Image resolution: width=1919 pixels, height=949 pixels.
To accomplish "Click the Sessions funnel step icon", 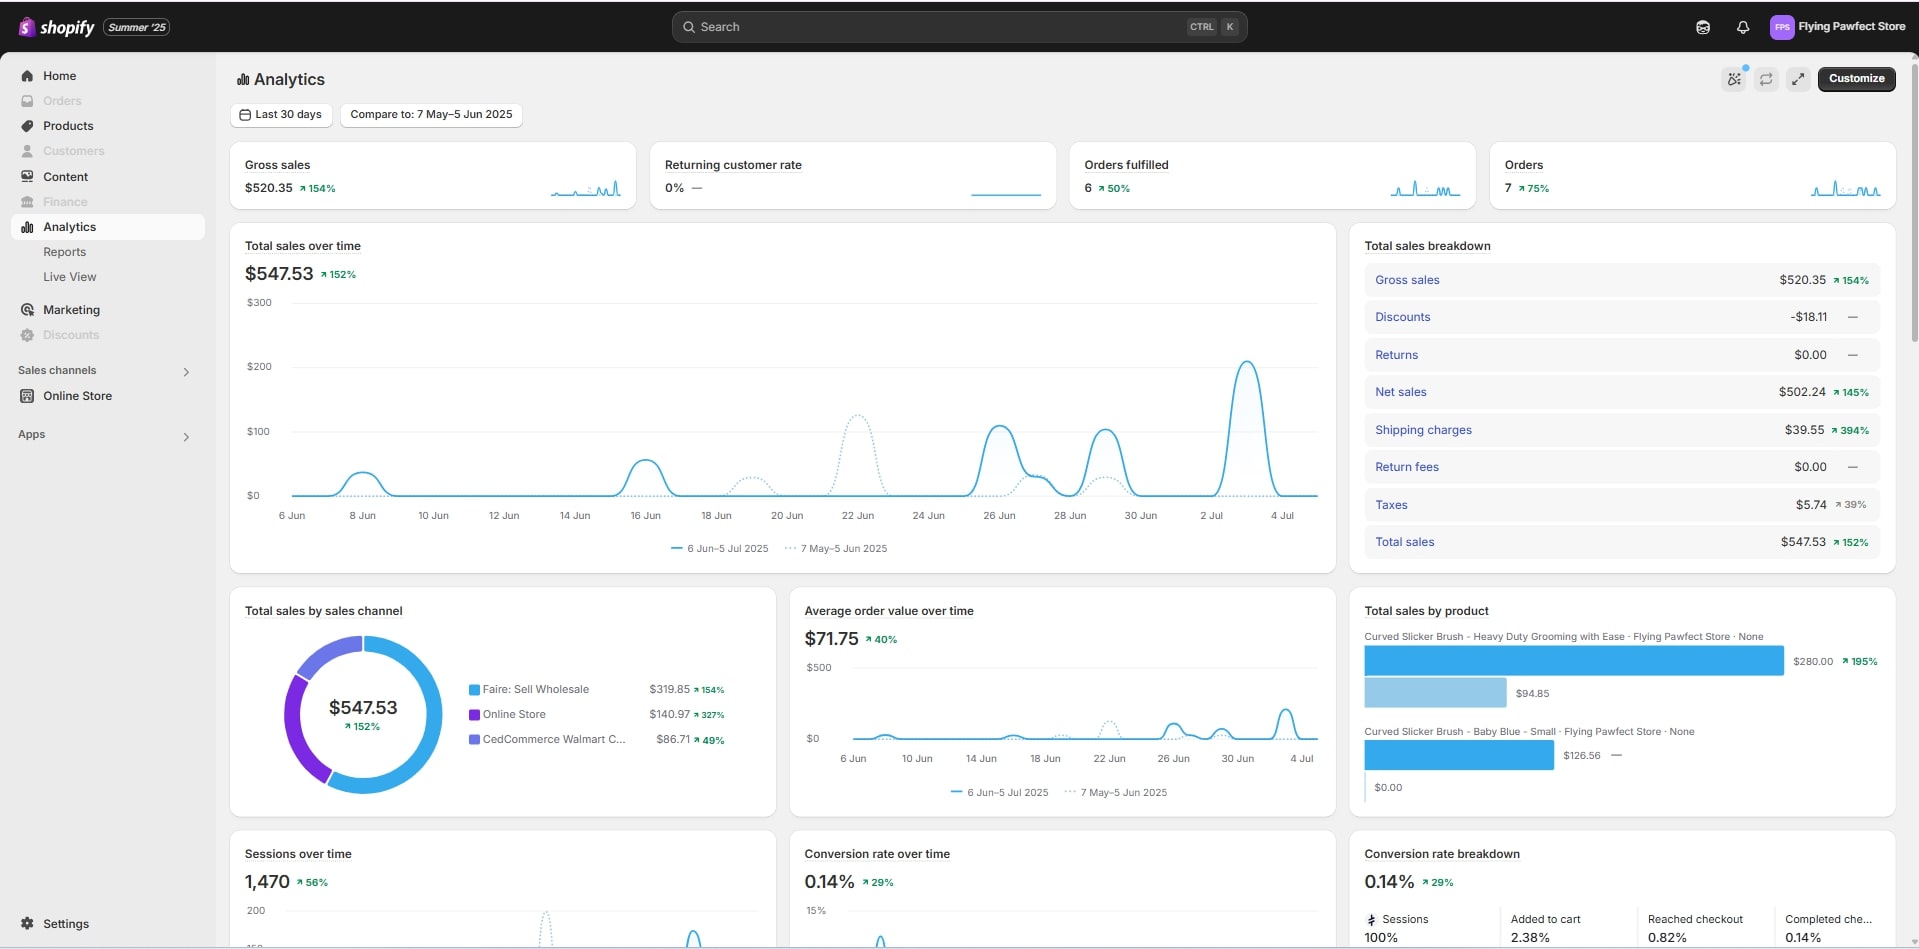I will point(1371,920).
